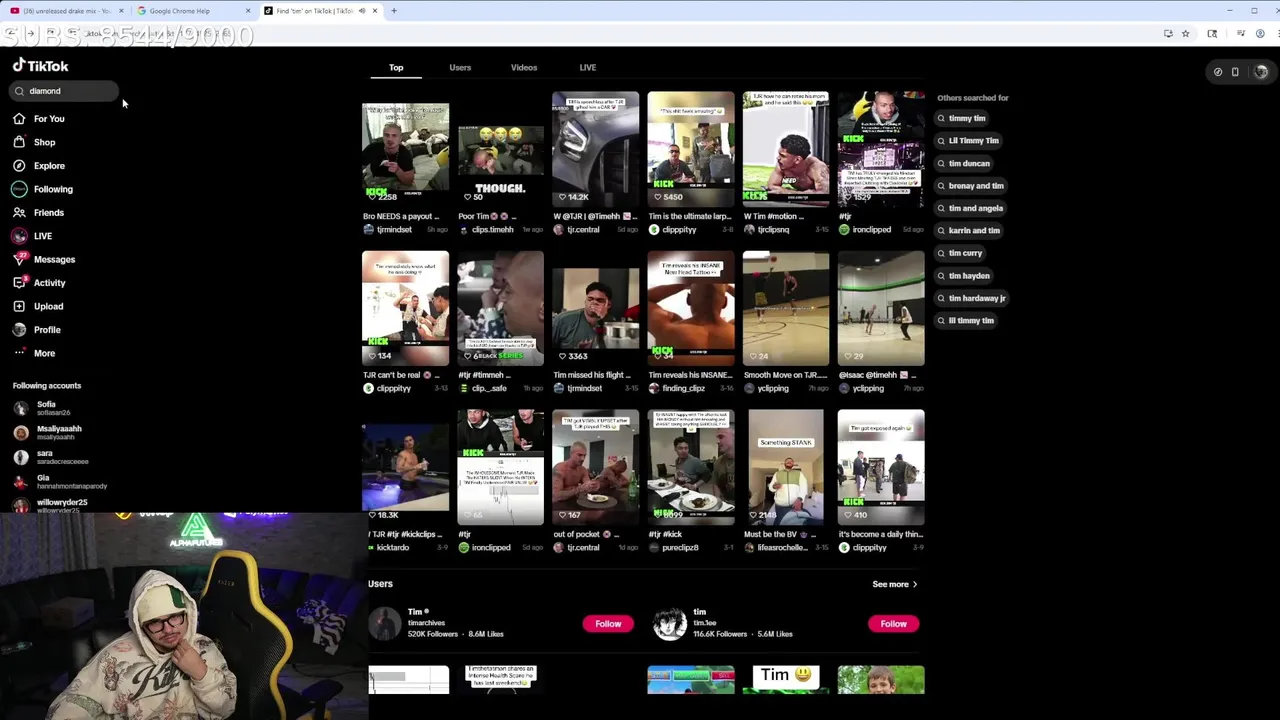The image size is (1280, 720).
Task: Select the LIVE results tab
Action: pyautogui.click(x=588, y=68)
